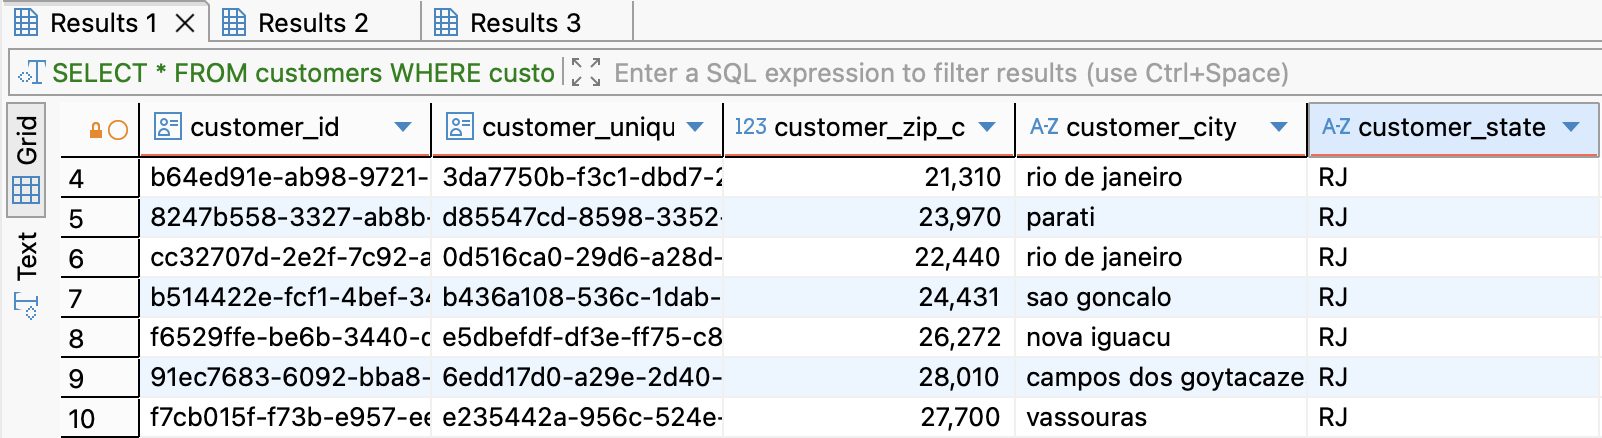The image size is (1602, 438).
Task: Switch to the Results 2 tab
Action: (312, 22)
